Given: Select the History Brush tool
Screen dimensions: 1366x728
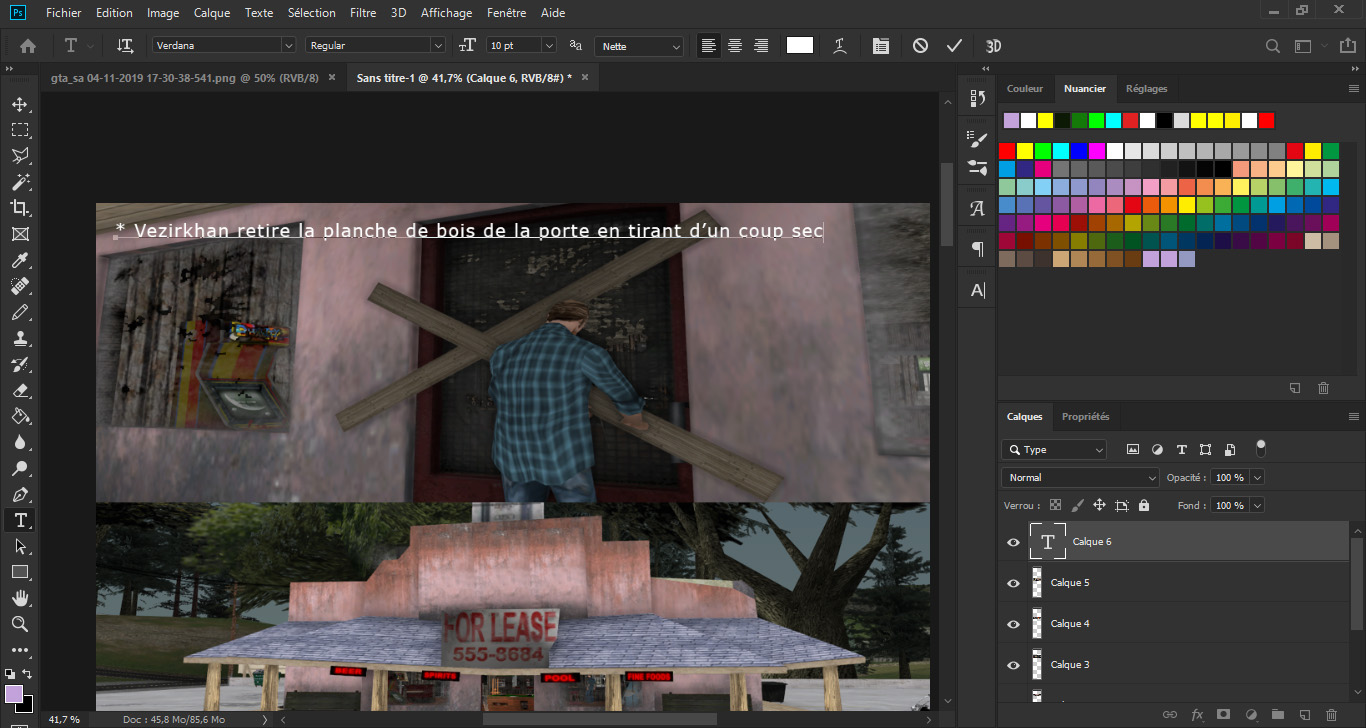Looking at the screenshot, I should [19, 364].
